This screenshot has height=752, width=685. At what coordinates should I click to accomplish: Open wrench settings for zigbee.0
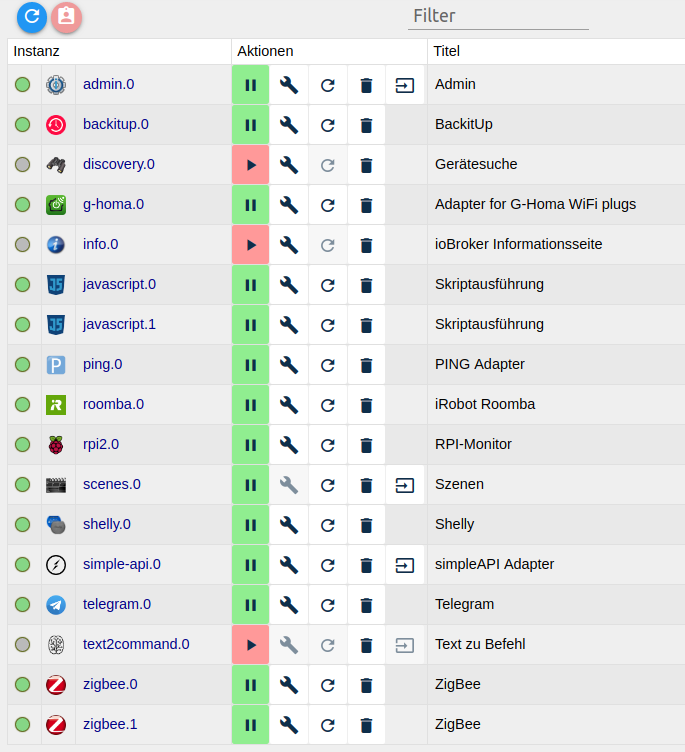click(289, 684)
